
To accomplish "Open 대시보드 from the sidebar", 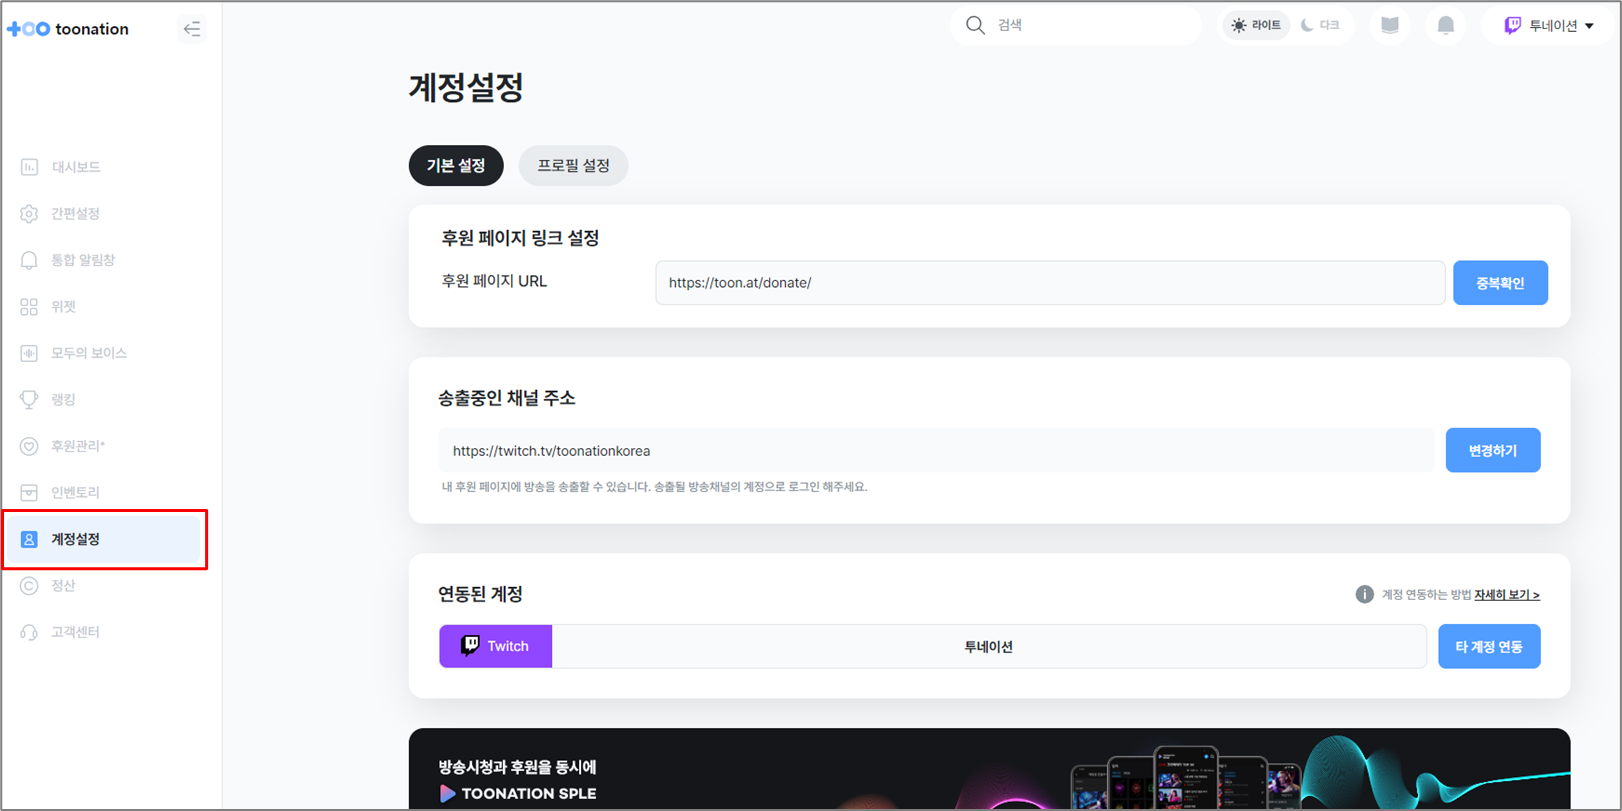I will (76, 167).
